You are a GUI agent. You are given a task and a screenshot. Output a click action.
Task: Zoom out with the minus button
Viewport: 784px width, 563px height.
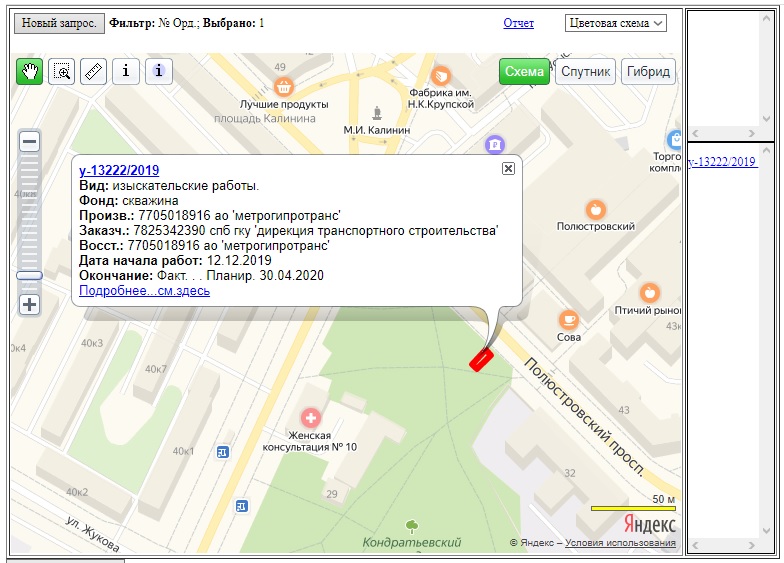coord(30,141)
